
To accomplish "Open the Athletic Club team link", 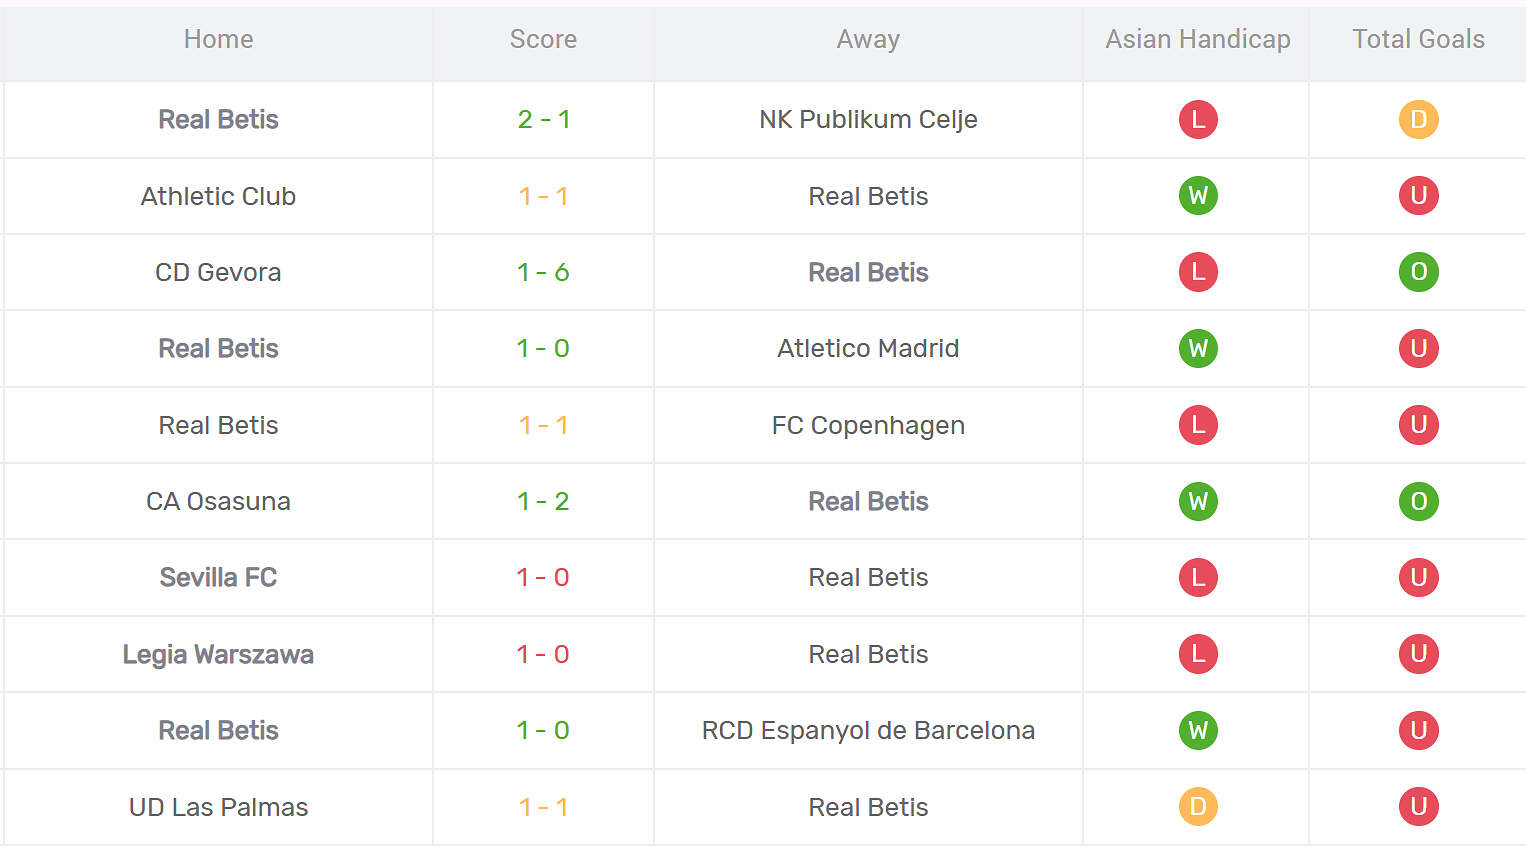I will [x=218, y=196].
